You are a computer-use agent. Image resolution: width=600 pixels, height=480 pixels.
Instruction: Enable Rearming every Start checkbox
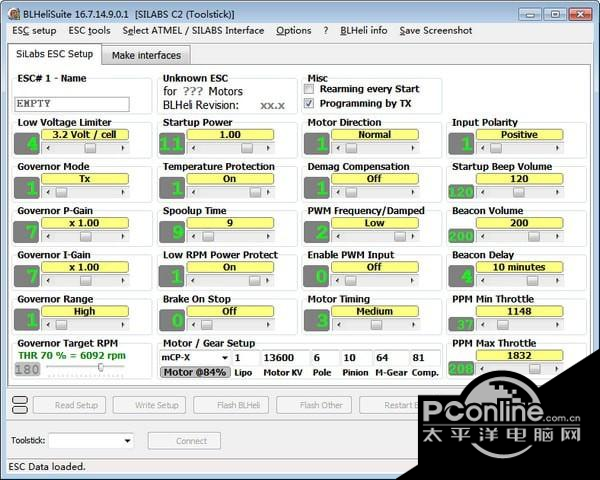(x=309, y=89)
